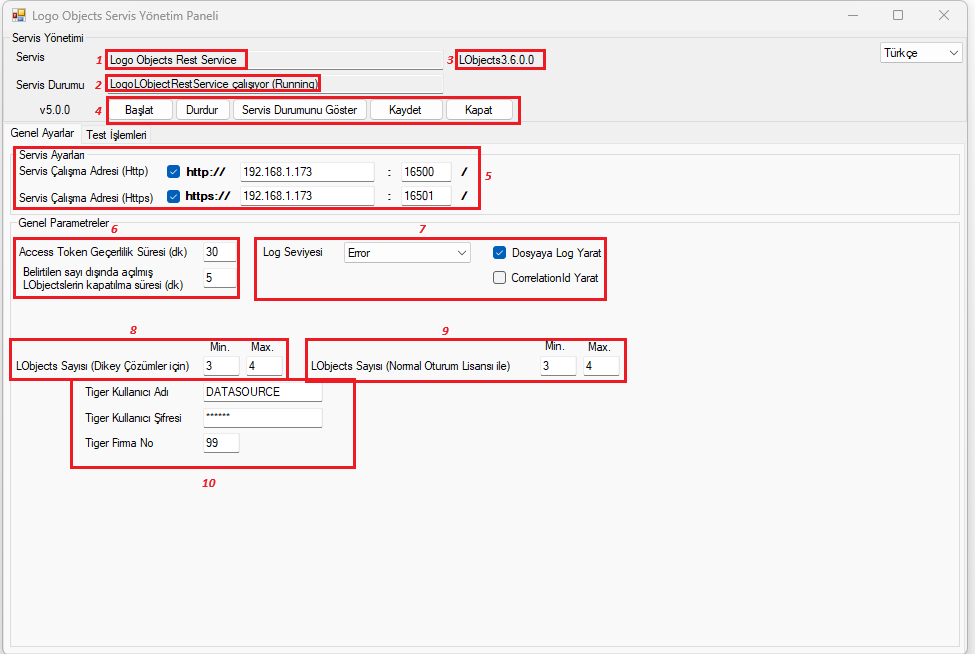Minimize the window
This screenshot has height=654, width=975.
[853, 15]
